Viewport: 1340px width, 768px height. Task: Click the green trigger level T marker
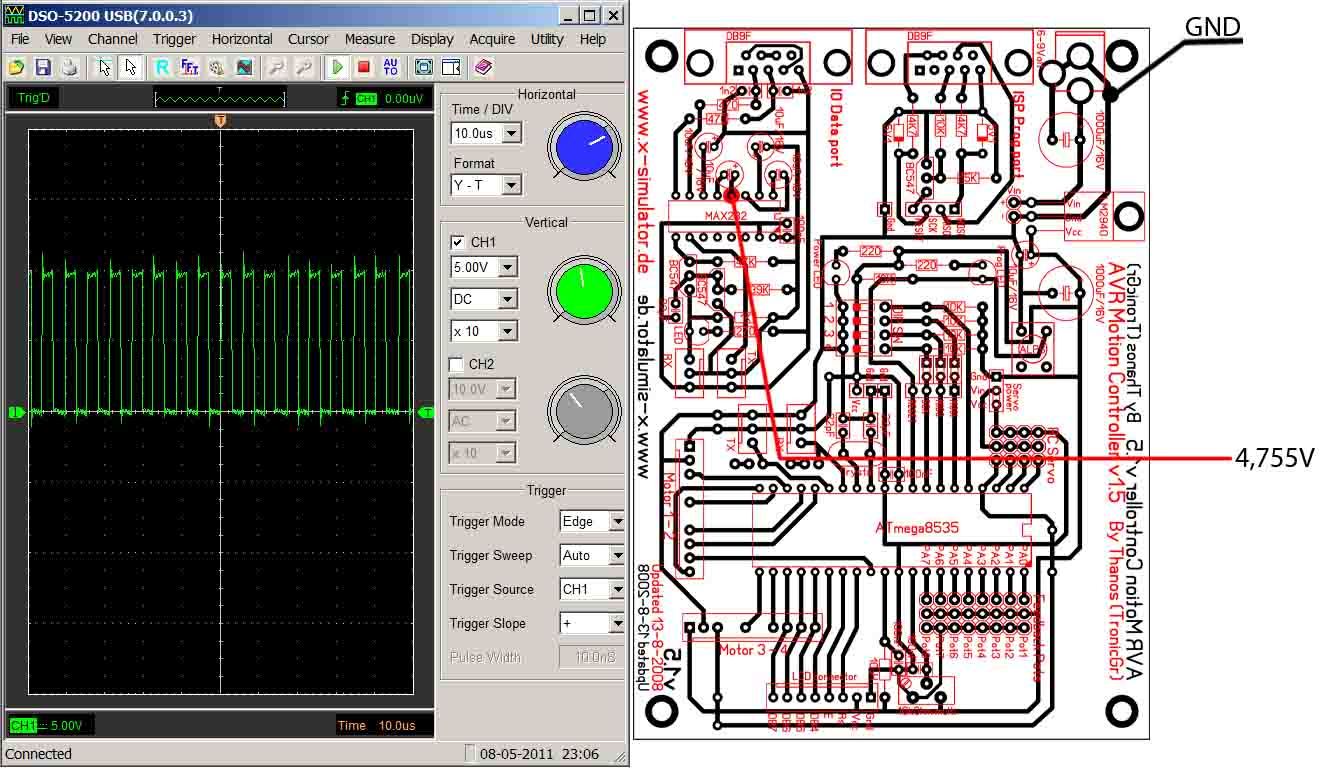426,412
